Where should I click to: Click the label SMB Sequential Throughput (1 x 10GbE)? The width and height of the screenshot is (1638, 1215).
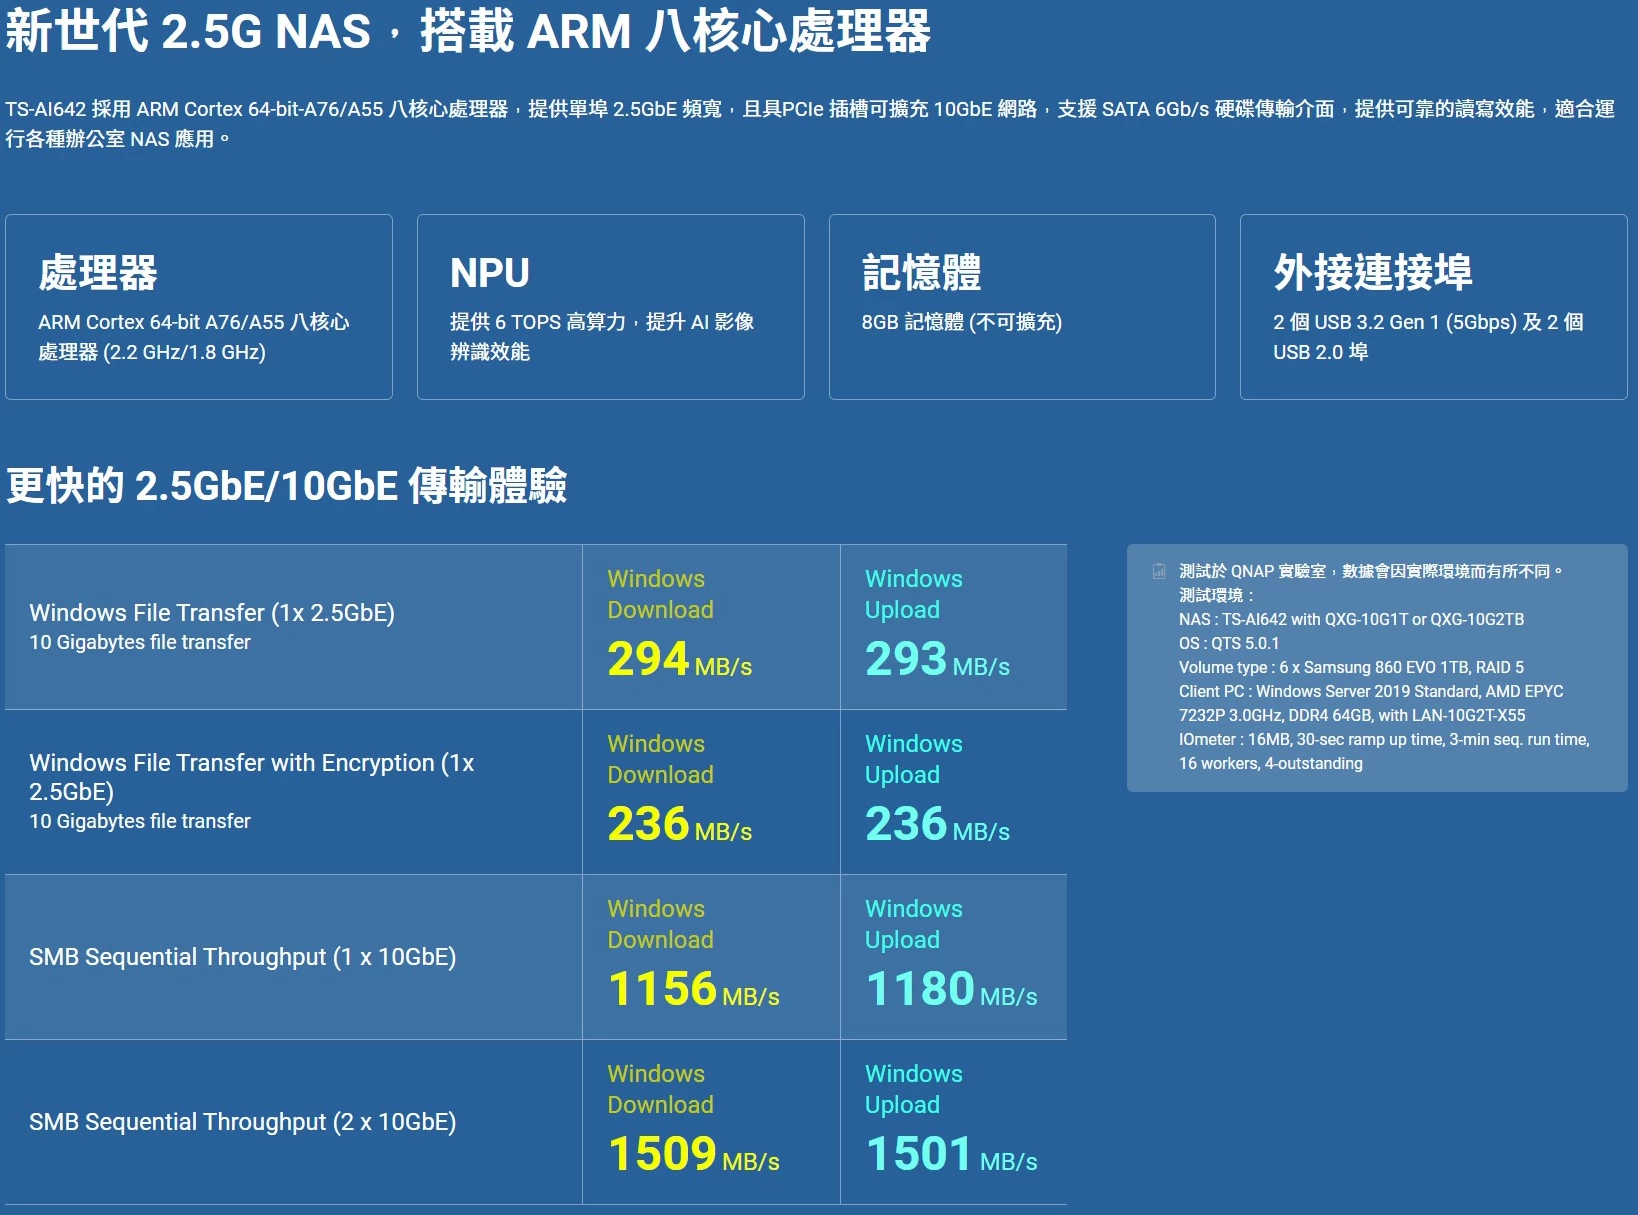[243, 957]
